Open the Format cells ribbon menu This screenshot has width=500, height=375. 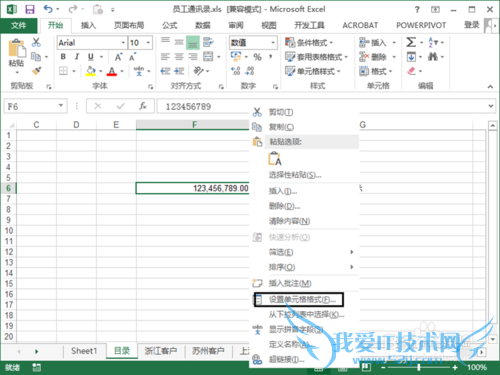point(376,71)
